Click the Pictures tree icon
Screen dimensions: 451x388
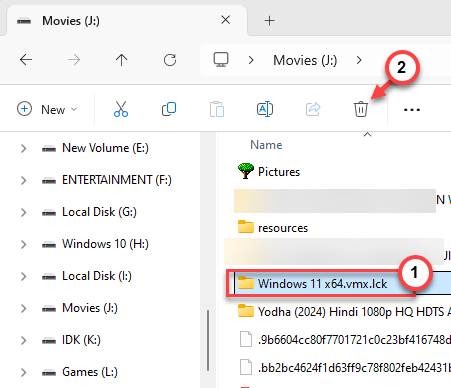tap(246, 171)
